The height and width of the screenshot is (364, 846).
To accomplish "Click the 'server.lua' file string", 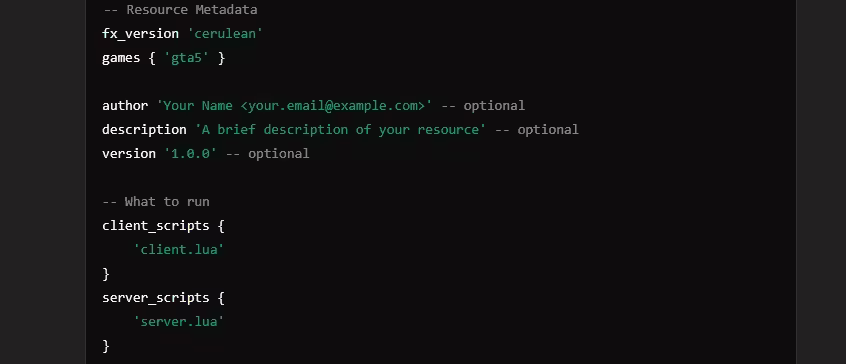I will click(x=179, y=322).
